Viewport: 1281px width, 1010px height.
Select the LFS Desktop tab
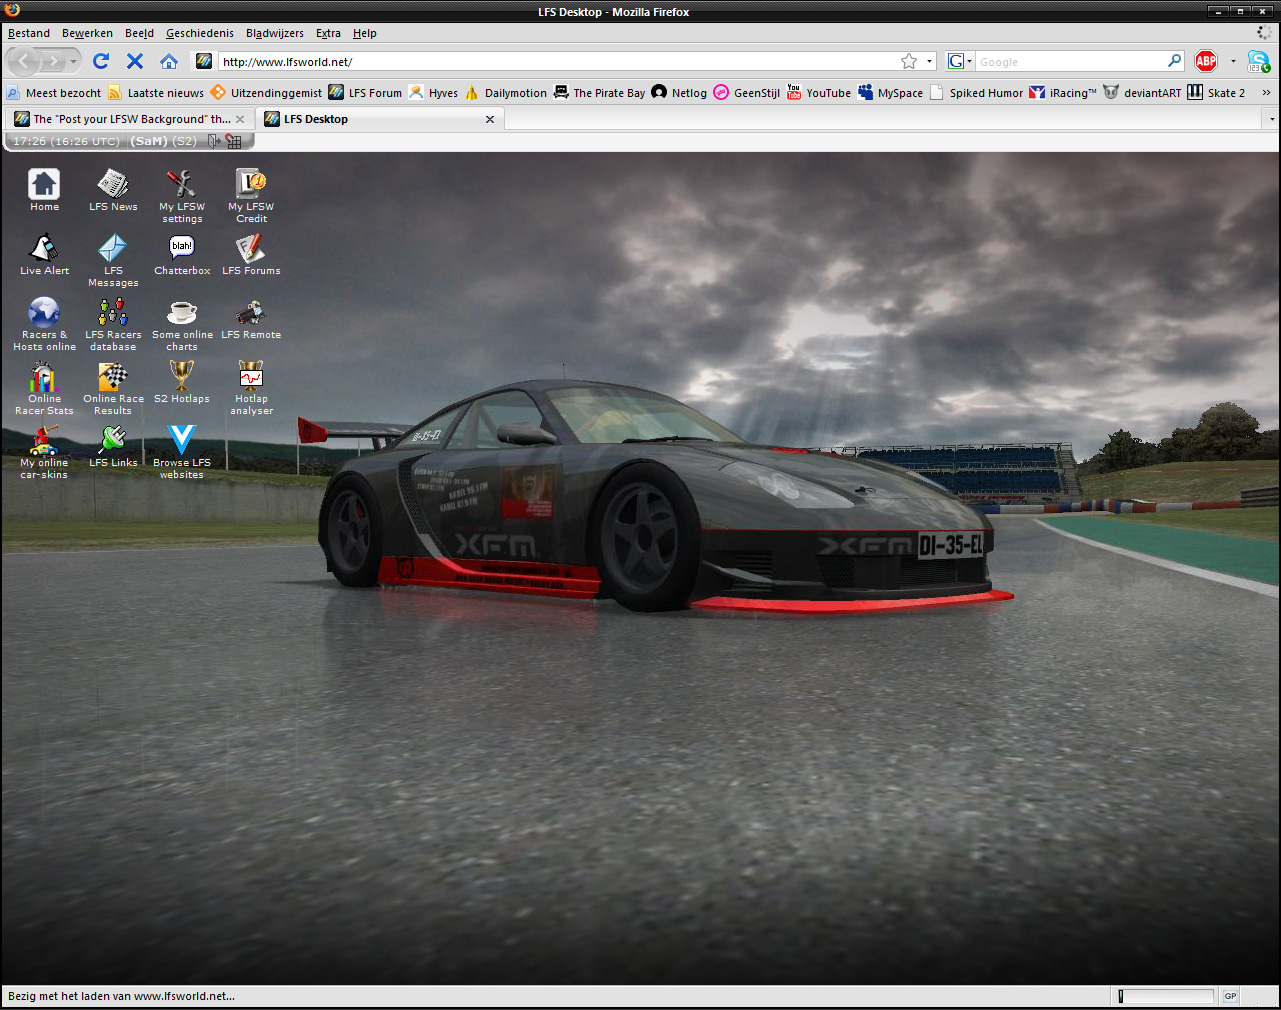point(380,119)
